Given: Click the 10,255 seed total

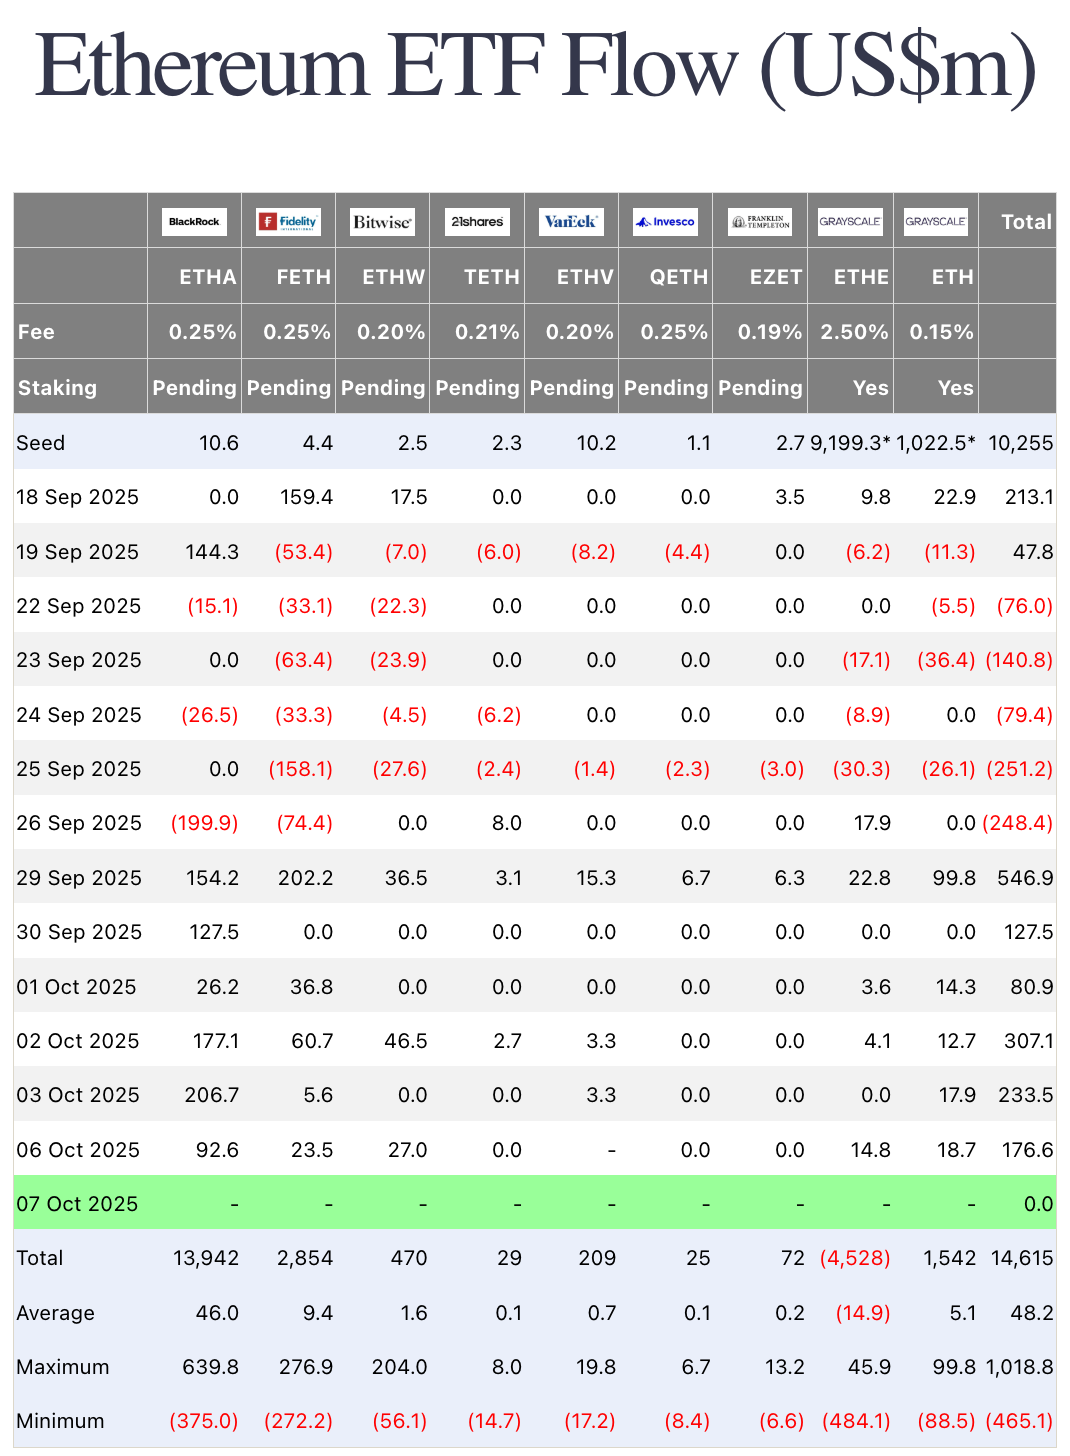Looking at the screenshot, I should coord(1021,443).
